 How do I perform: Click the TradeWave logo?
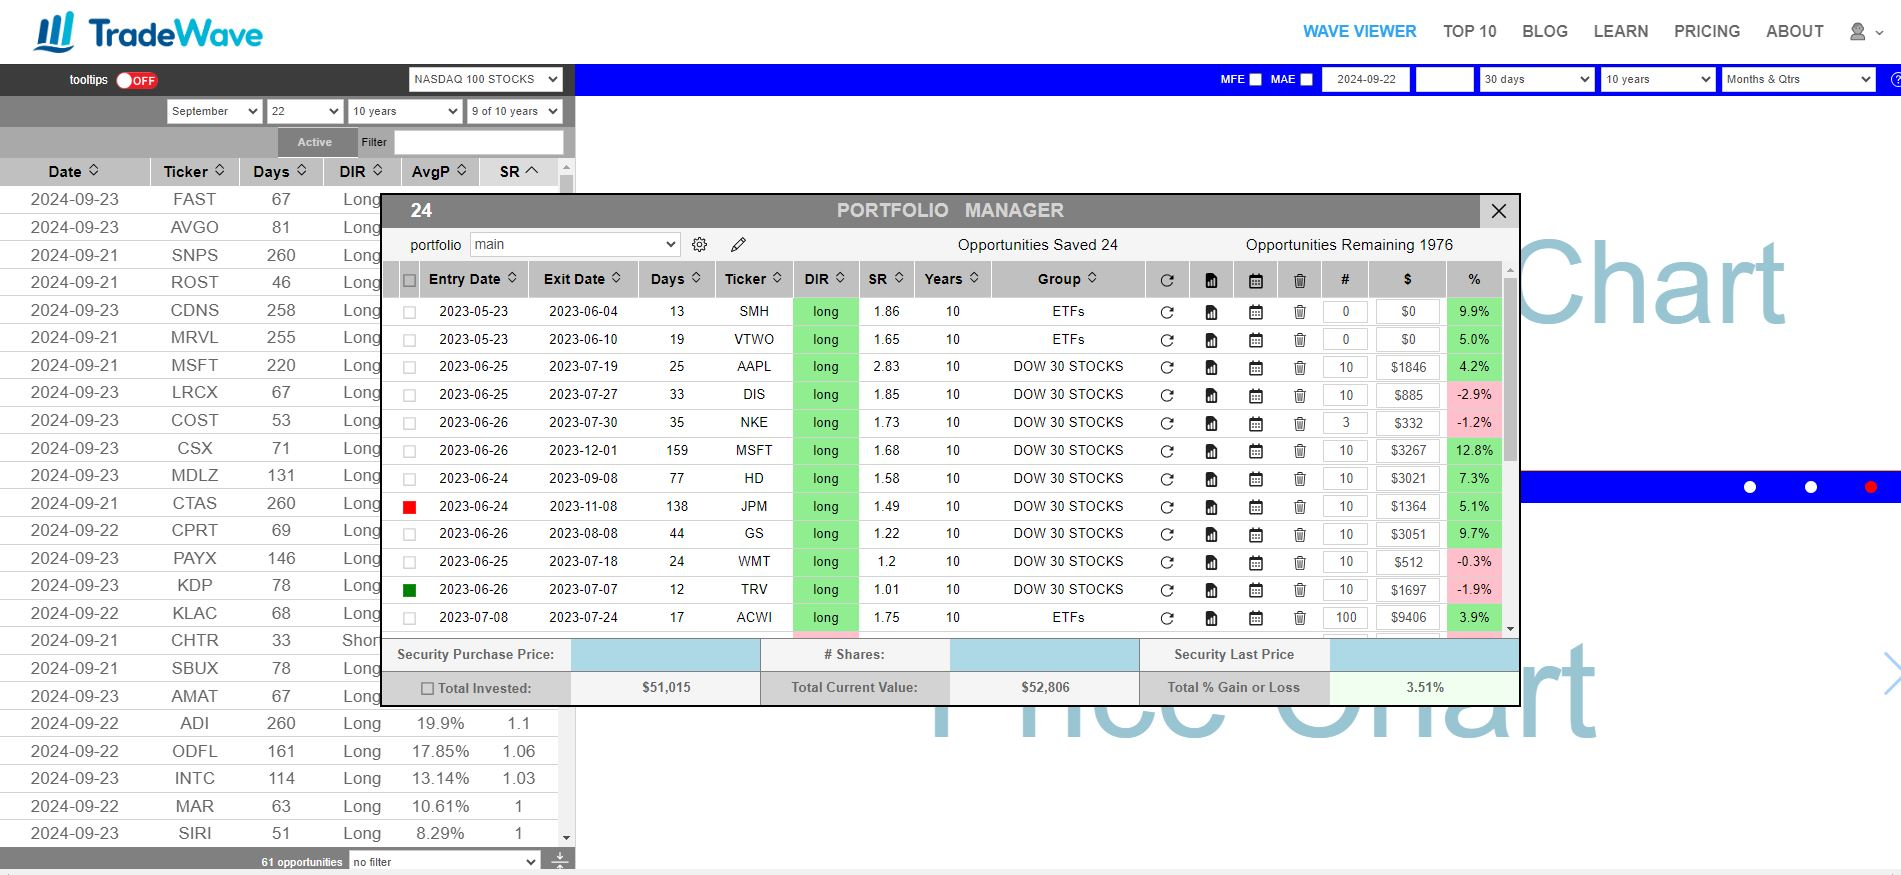coord(148,33)
